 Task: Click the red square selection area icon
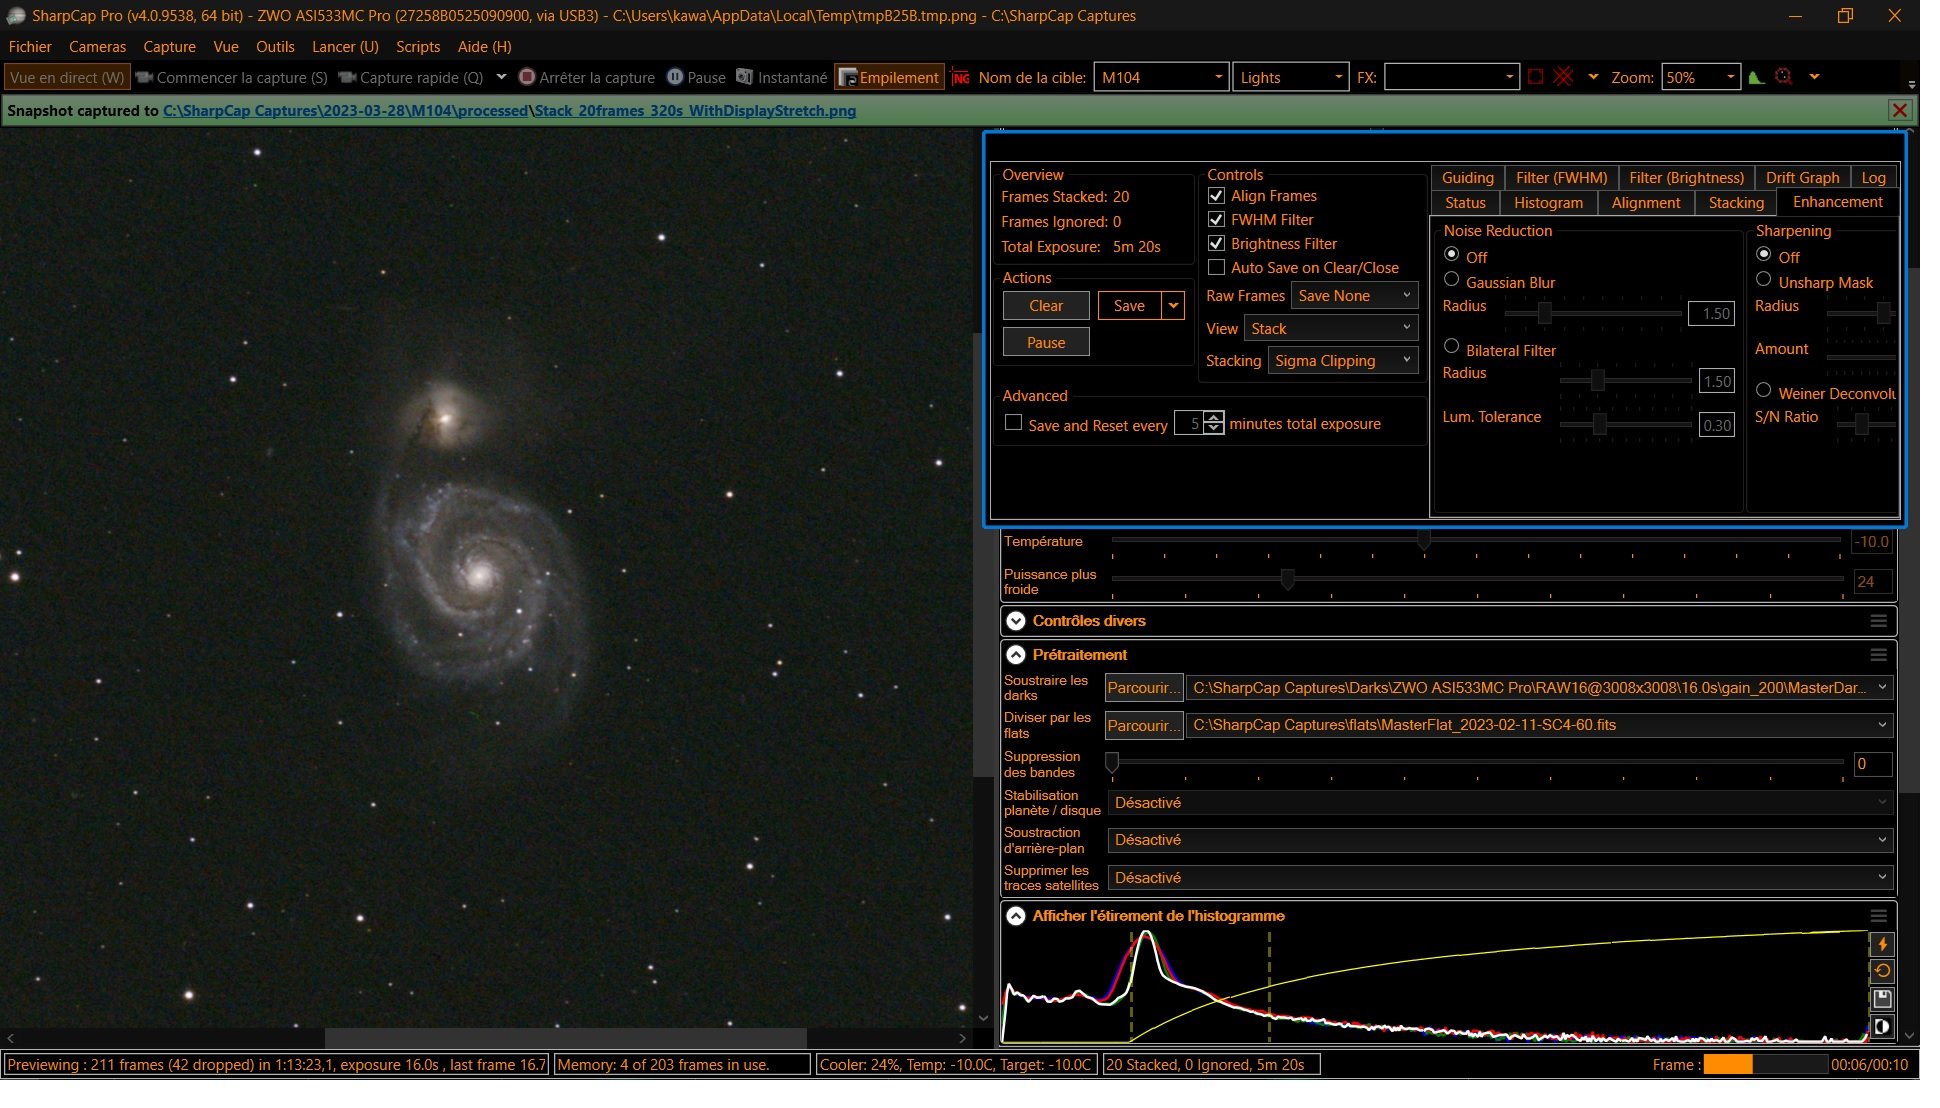click(x=1535, y=77)
